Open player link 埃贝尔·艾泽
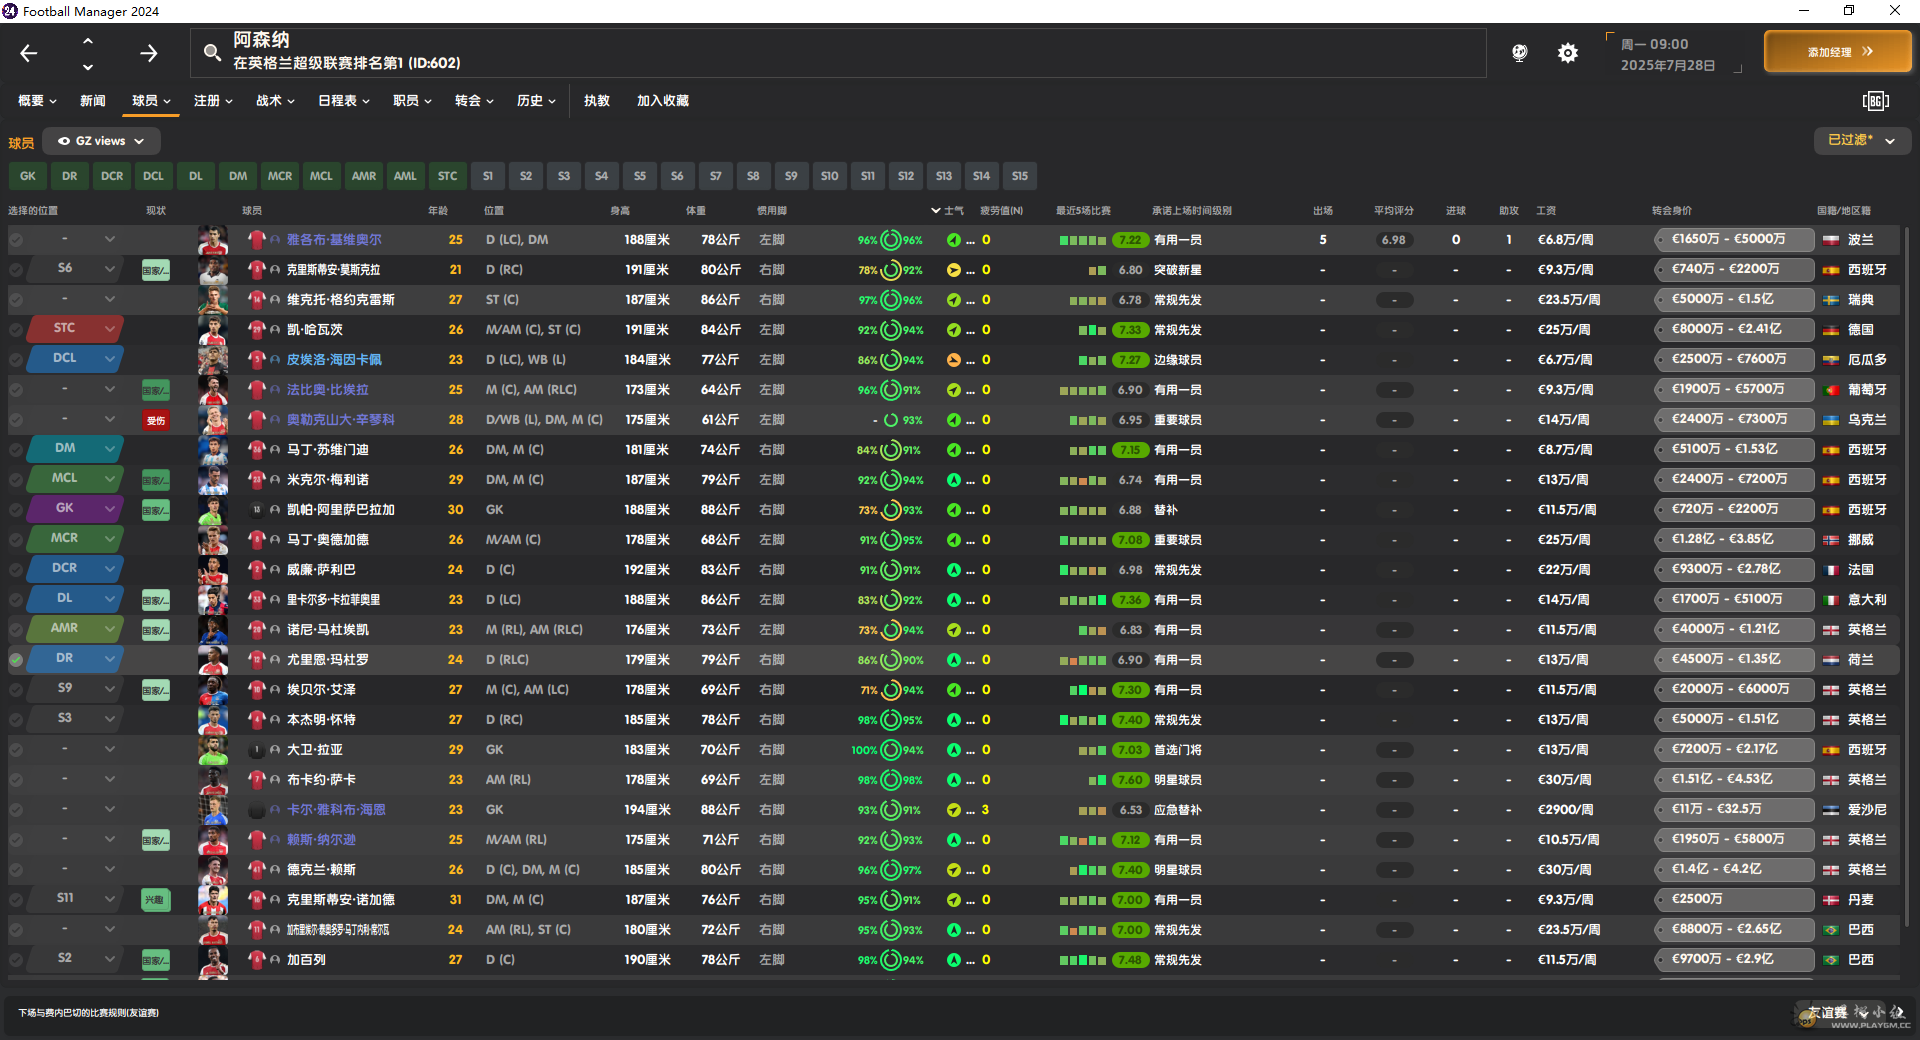This screenshot has width=1920, height=1040. click(321, 690)
